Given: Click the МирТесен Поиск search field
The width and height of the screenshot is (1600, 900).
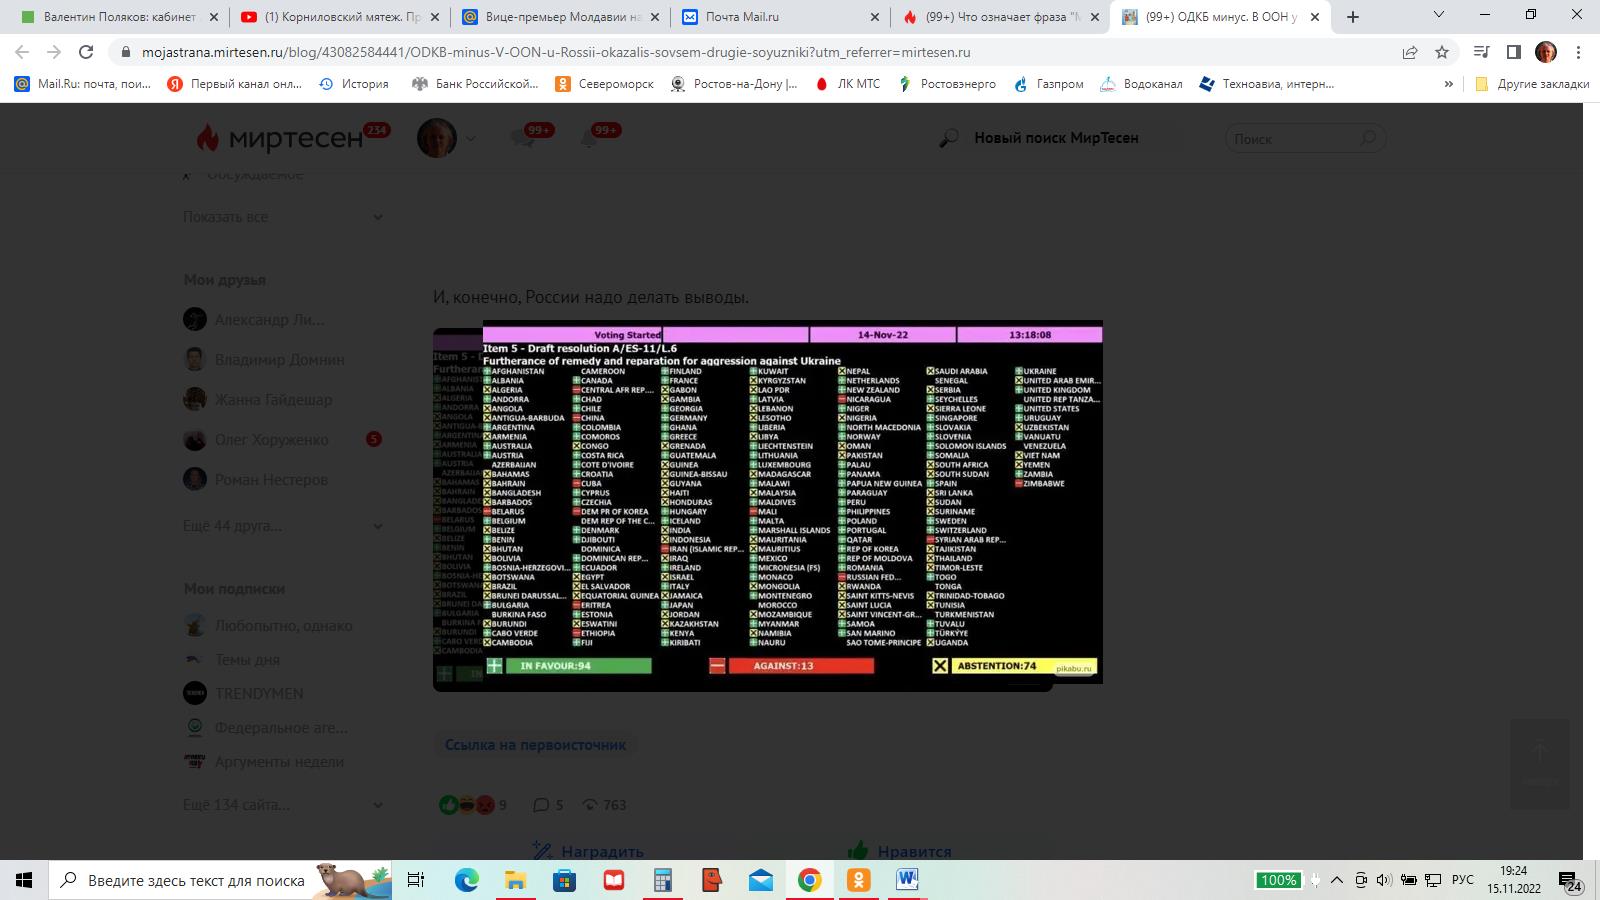Looking at the screenshot, I should (1305, 138).
